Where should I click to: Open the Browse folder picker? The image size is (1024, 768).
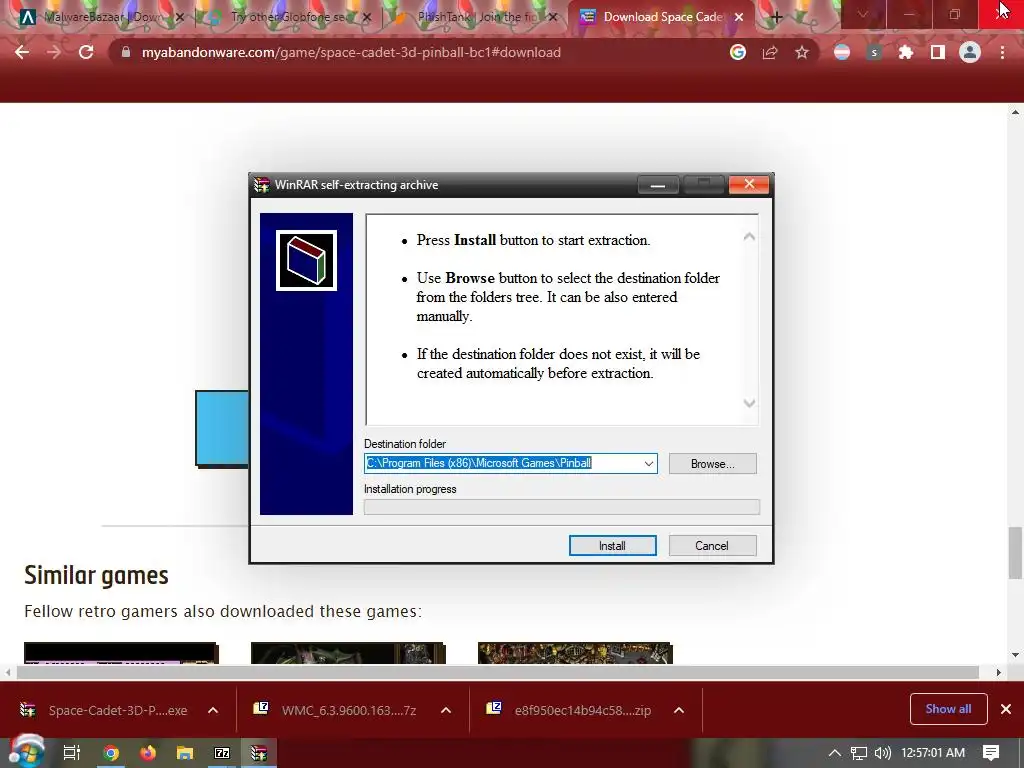click(x=712, y=464)
